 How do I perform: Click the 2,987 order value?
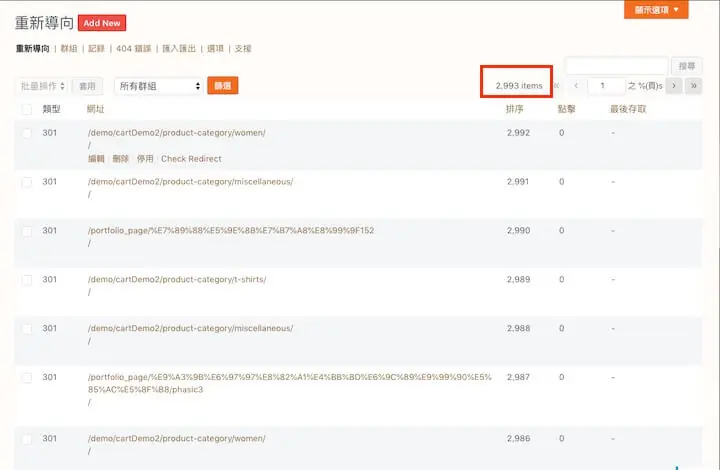point(518,377)
